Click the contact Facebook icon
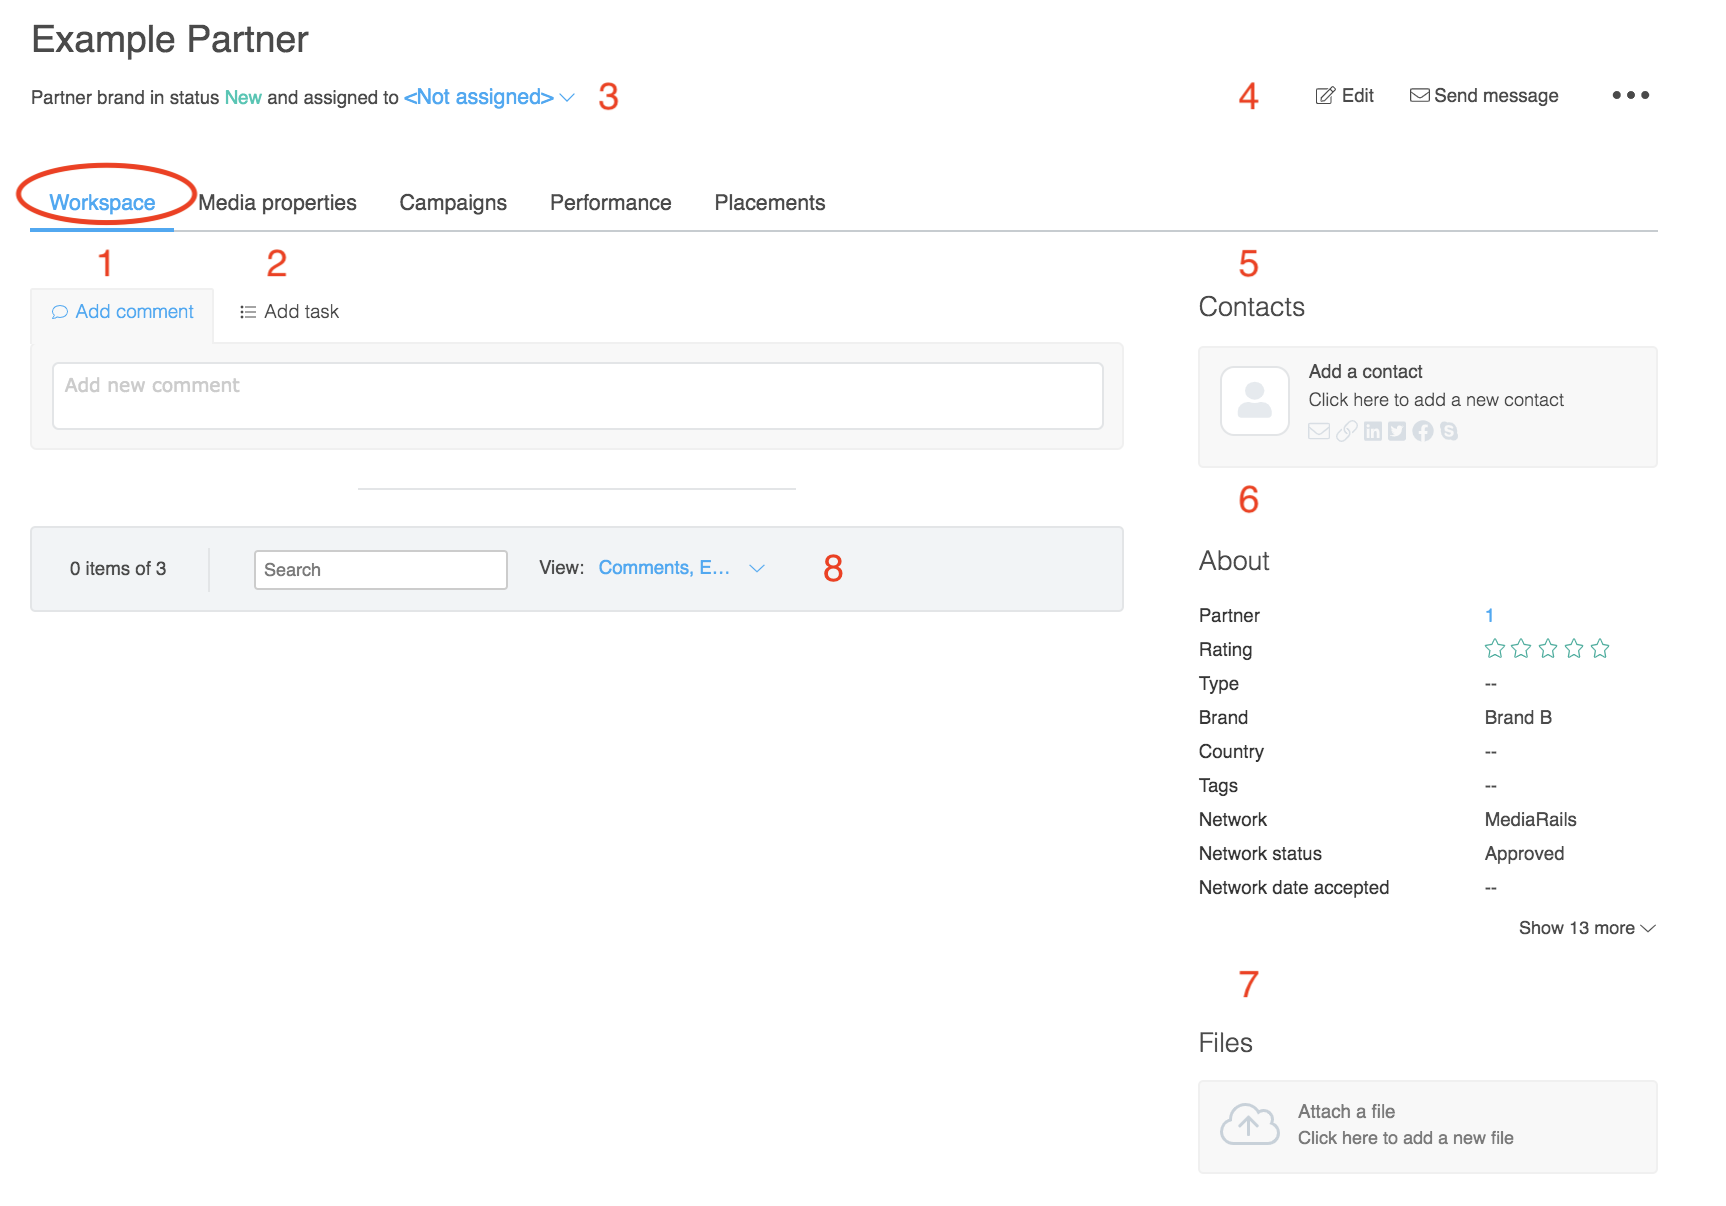Image resolution: width=1726 pixels, height=1206 pixels. tap(1423, 431)
